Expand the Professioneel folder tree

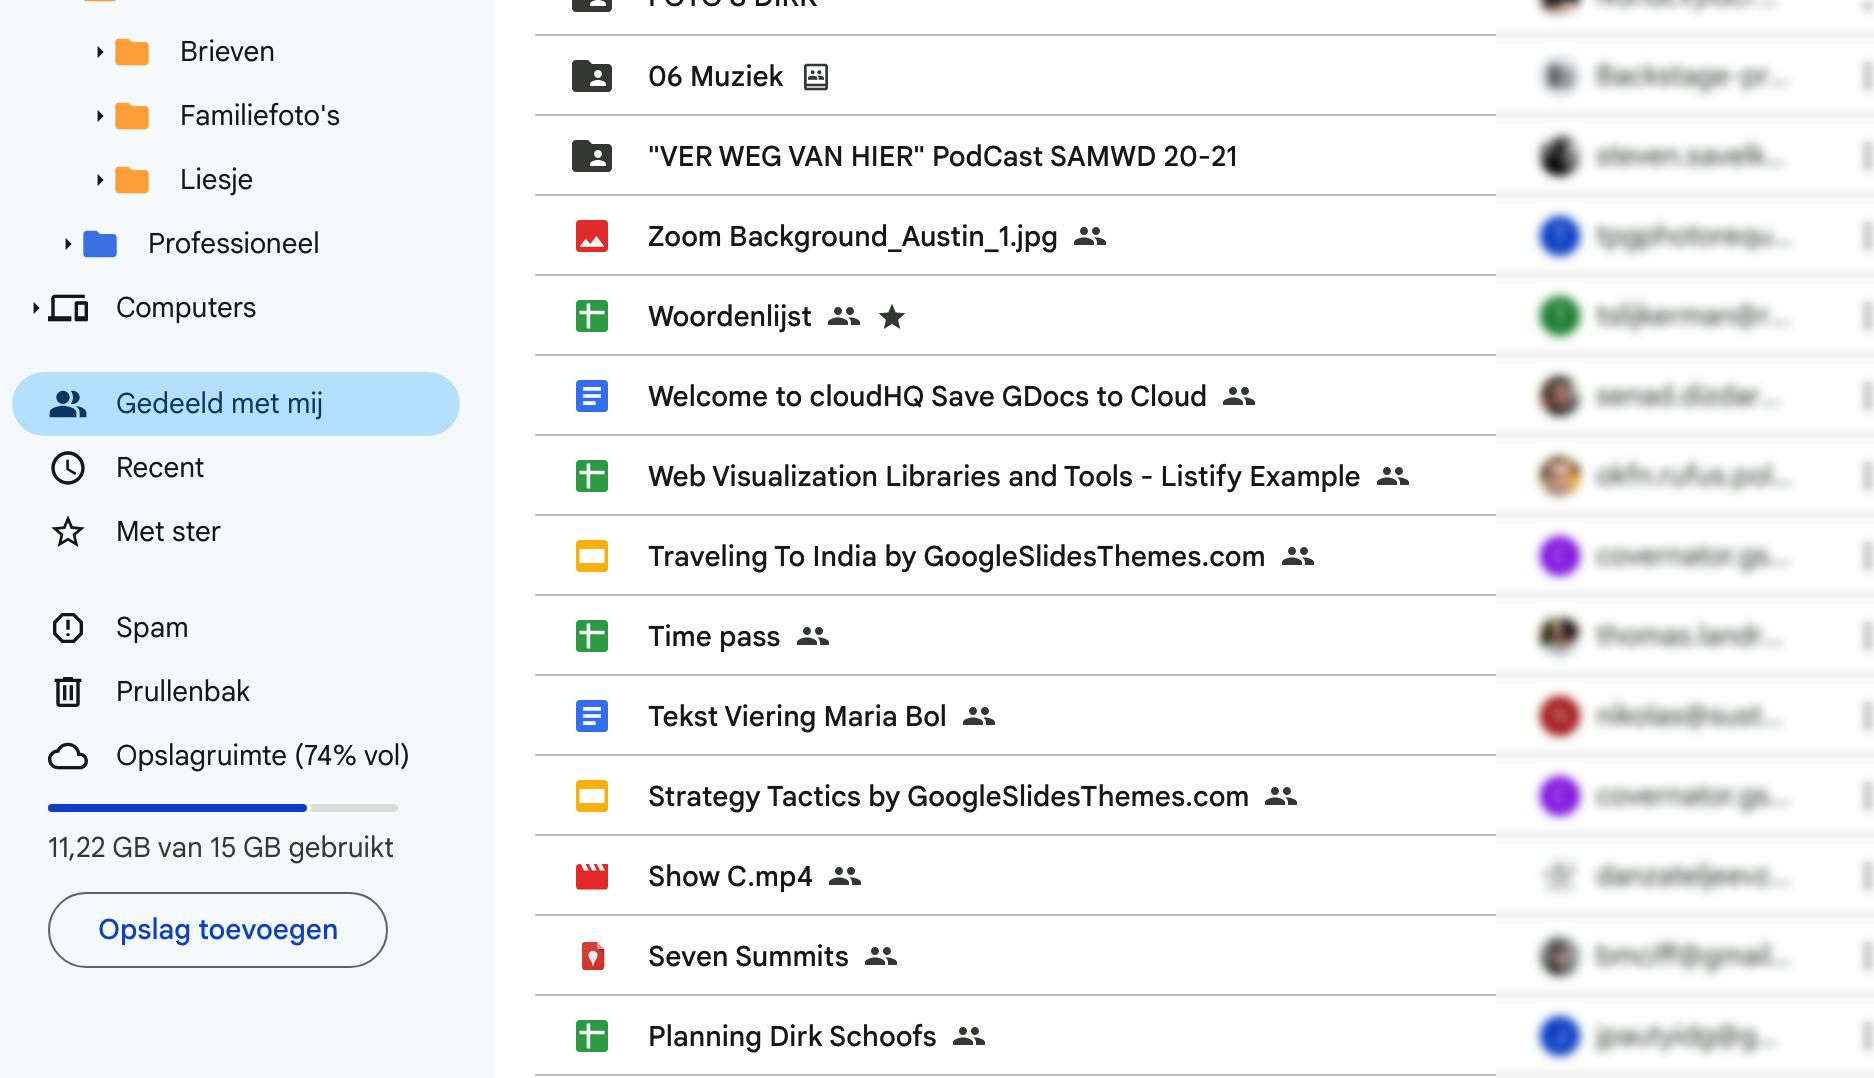coord(67,244)
